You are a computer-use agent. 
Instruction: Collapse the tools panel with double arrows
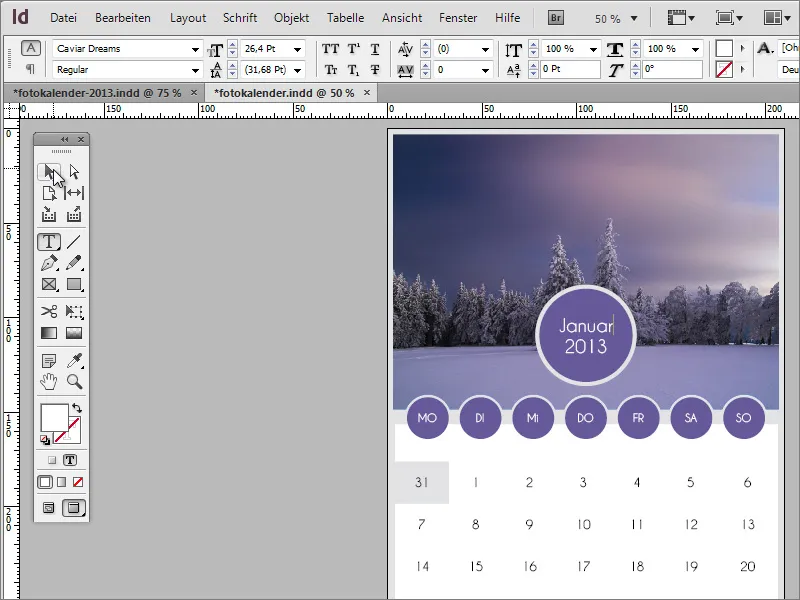coord(64,139)
